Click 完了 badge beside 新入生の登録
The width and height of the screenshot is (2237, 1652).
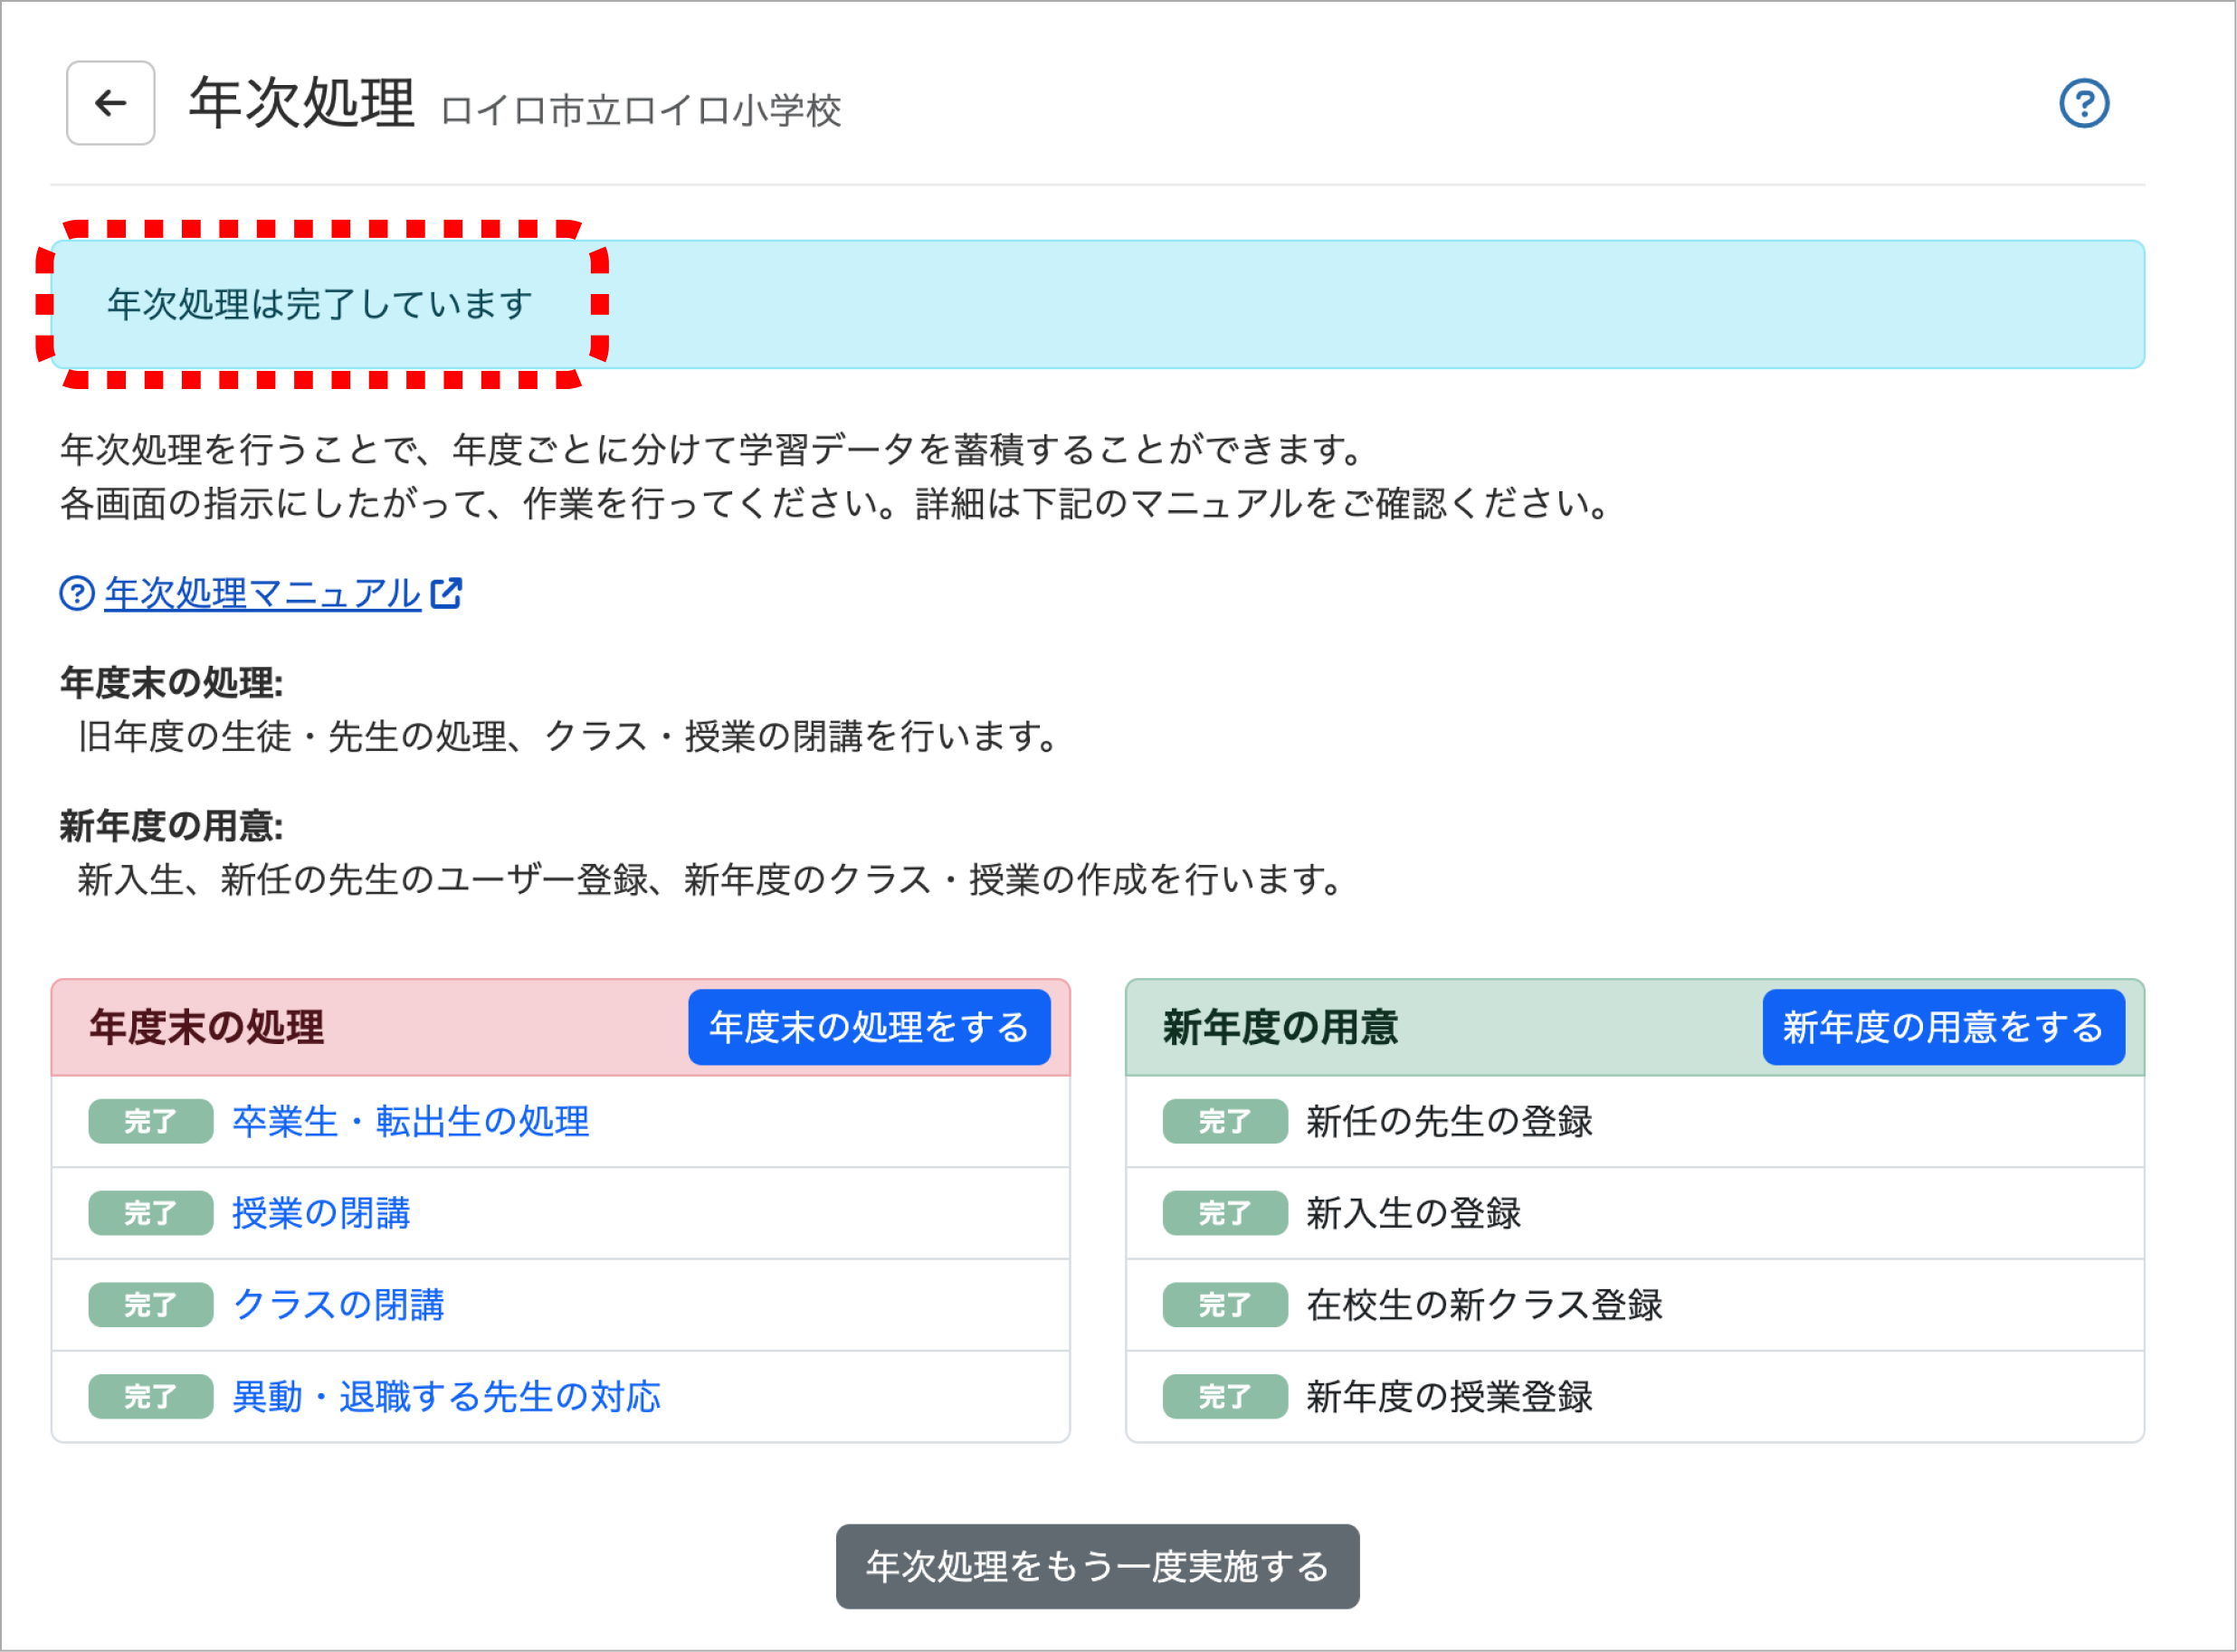pyautogui.click(x=1224, y=1213)
